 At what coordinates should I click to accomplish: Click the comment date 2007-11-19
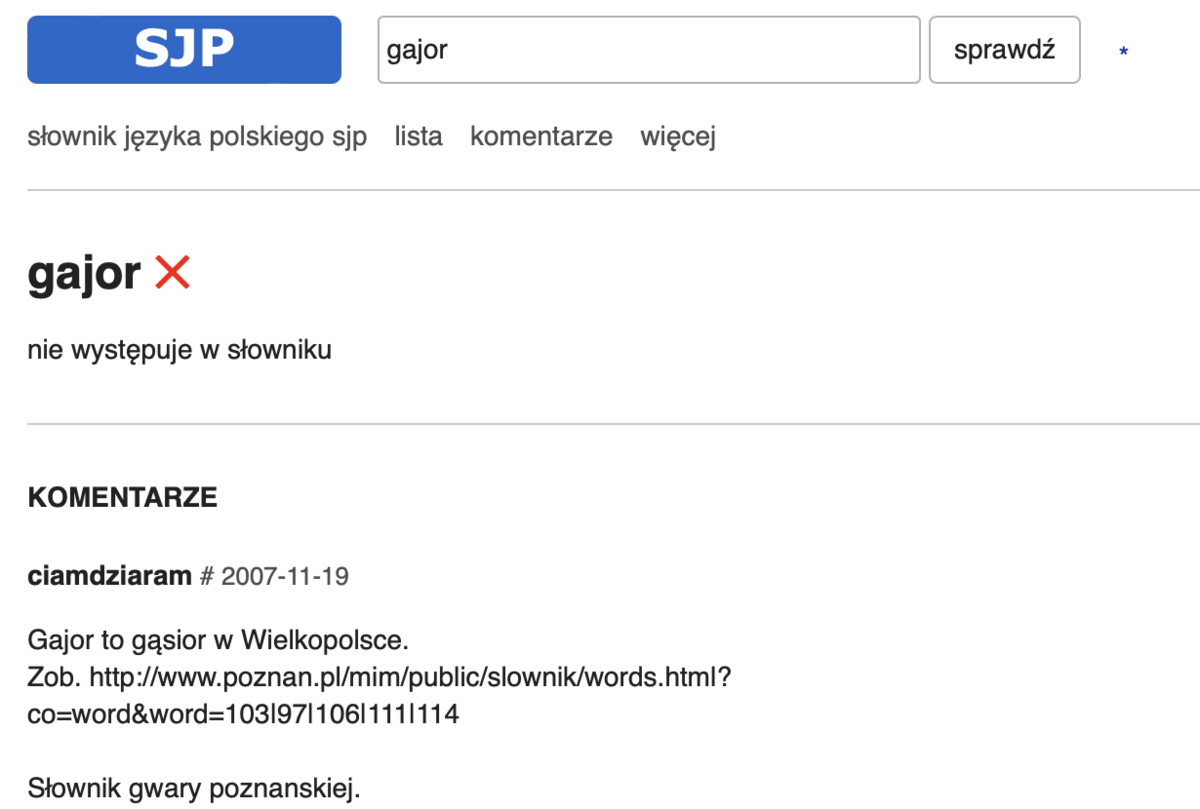[x=285, y=577]
